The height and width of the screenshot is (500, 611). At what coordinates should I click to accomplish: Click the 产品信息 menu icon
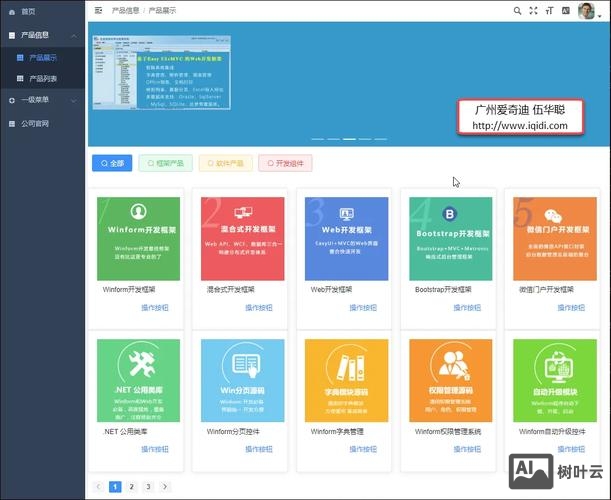coord(12,35)
